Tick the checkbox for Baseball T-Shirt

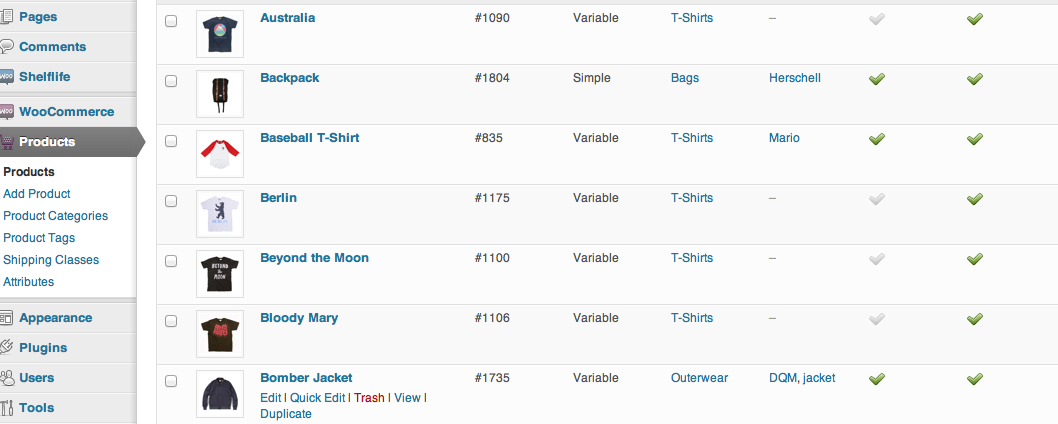pyautogui.click(x=171, y=141)
